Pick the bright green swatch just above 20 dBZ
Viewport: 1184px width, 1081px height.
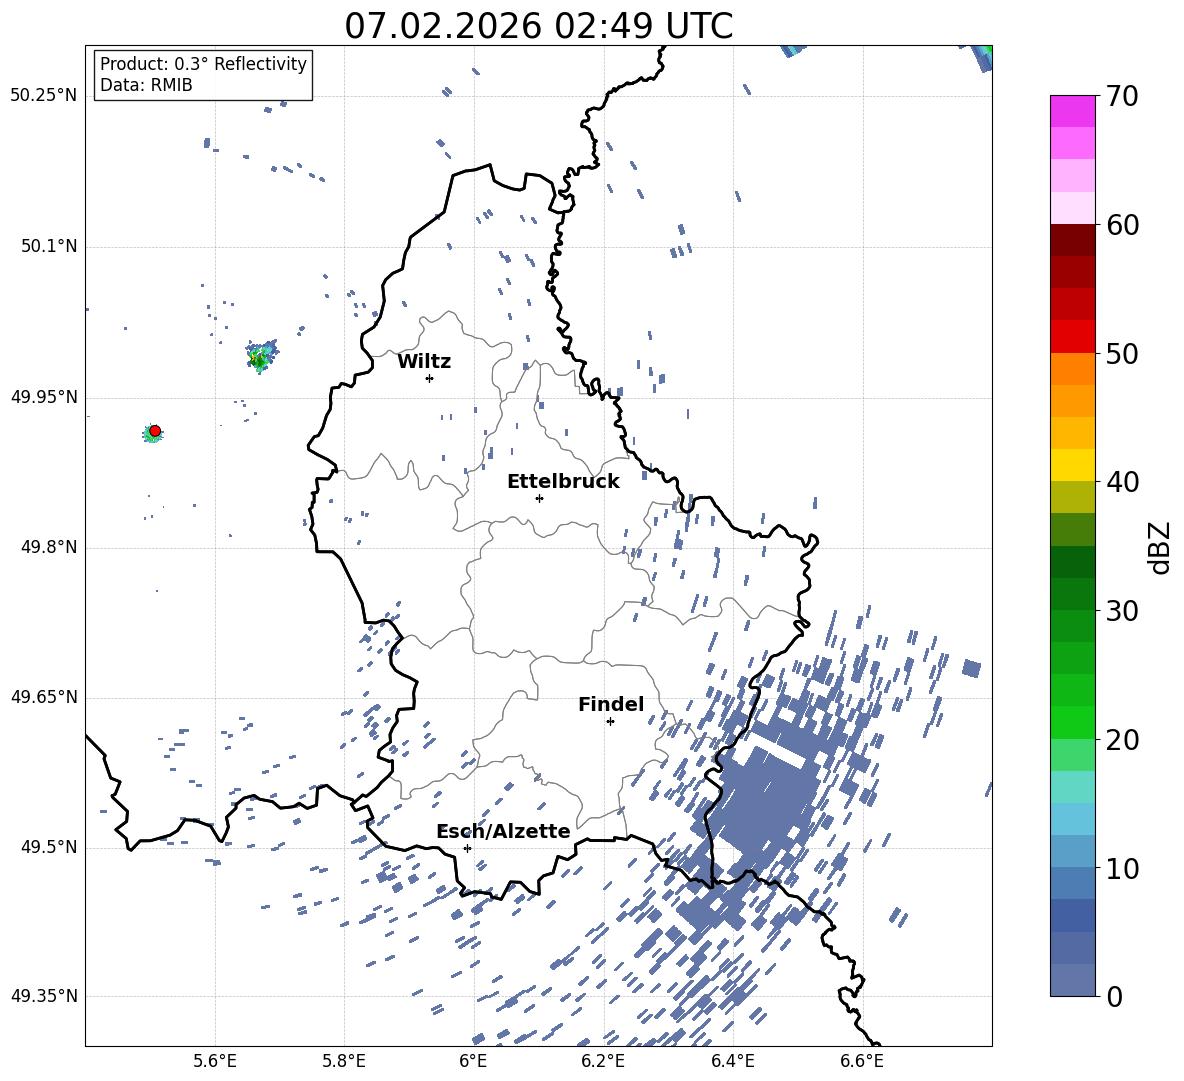(1072, 722)
